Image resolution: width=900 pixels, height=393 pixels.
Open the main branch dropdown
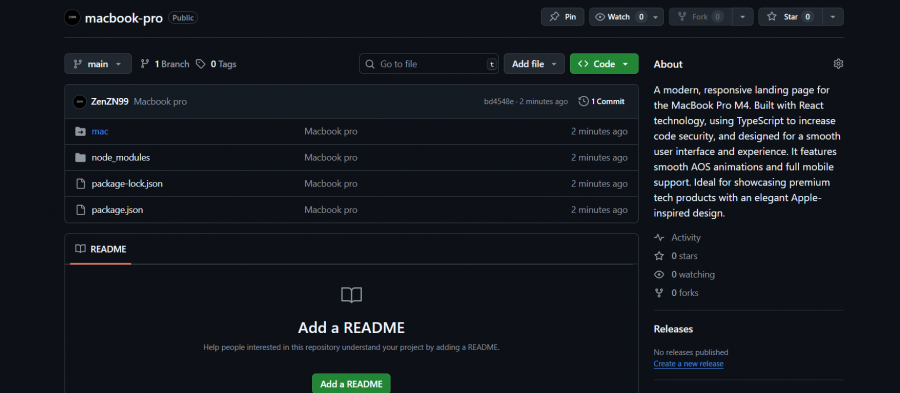pos(98,64)
